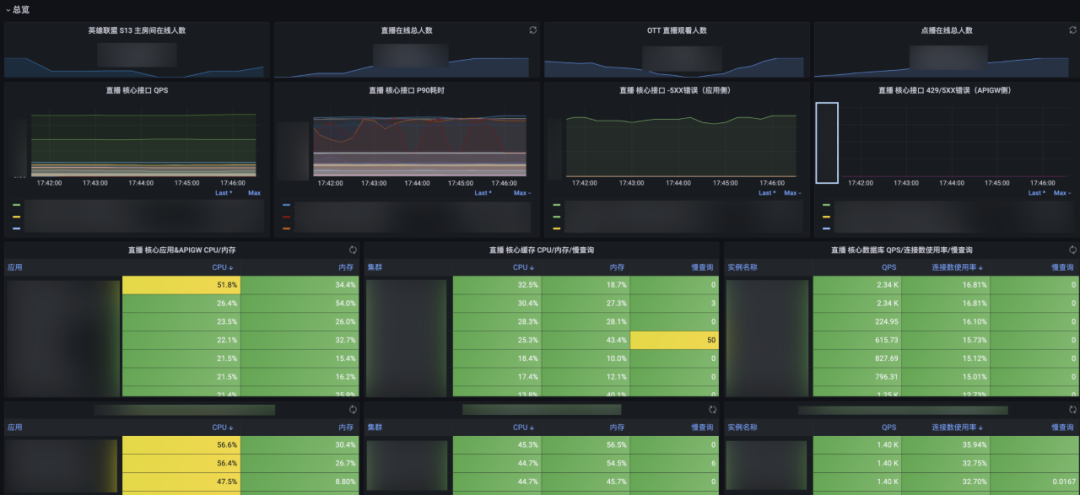Click refresh icon above the 35.94% 连接数使用率 table
The width and height of the screenshot is (1080, 495).
[x=1072, y=410]
